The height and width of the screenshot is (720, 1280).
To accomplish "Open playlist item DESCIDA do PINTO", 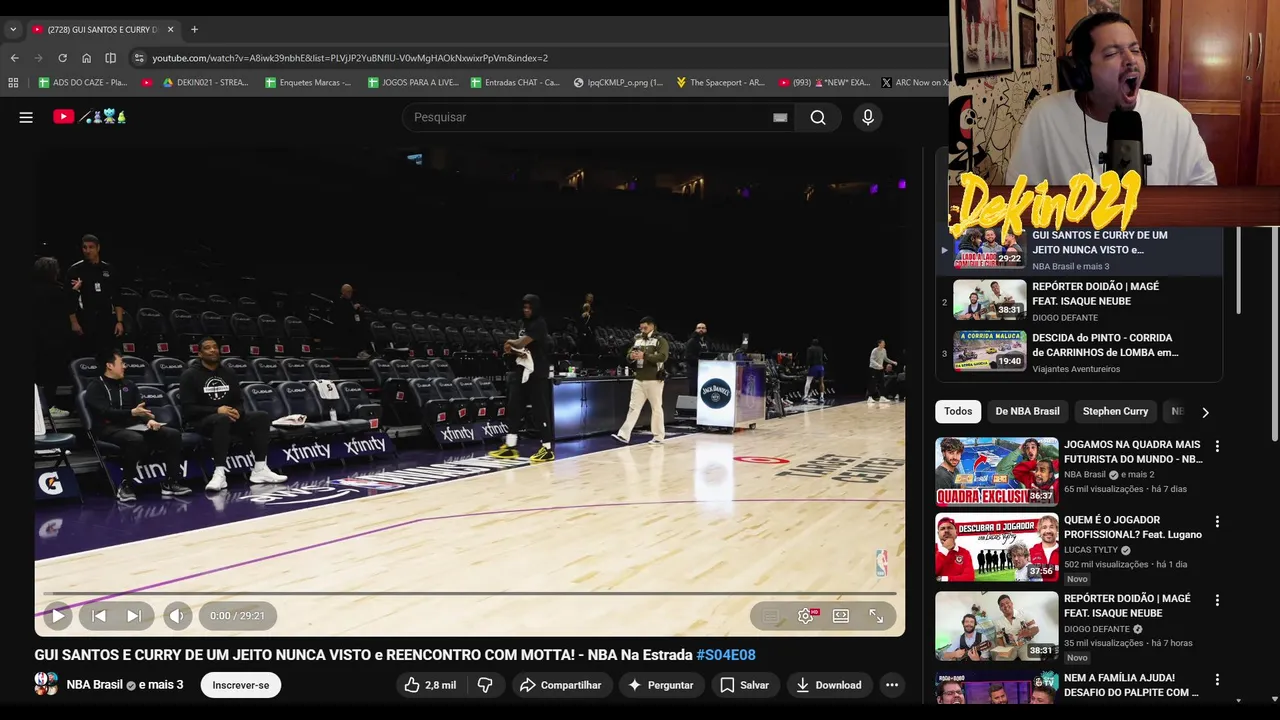I will pyautogui.click(x=1078, y=352).
